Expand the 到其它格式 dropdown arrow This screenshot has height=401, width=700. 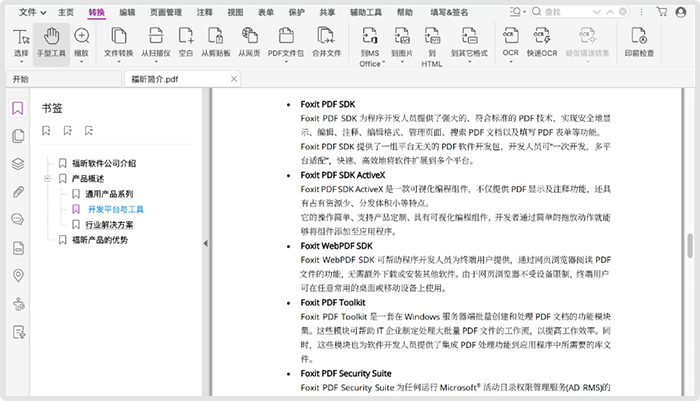469,62
